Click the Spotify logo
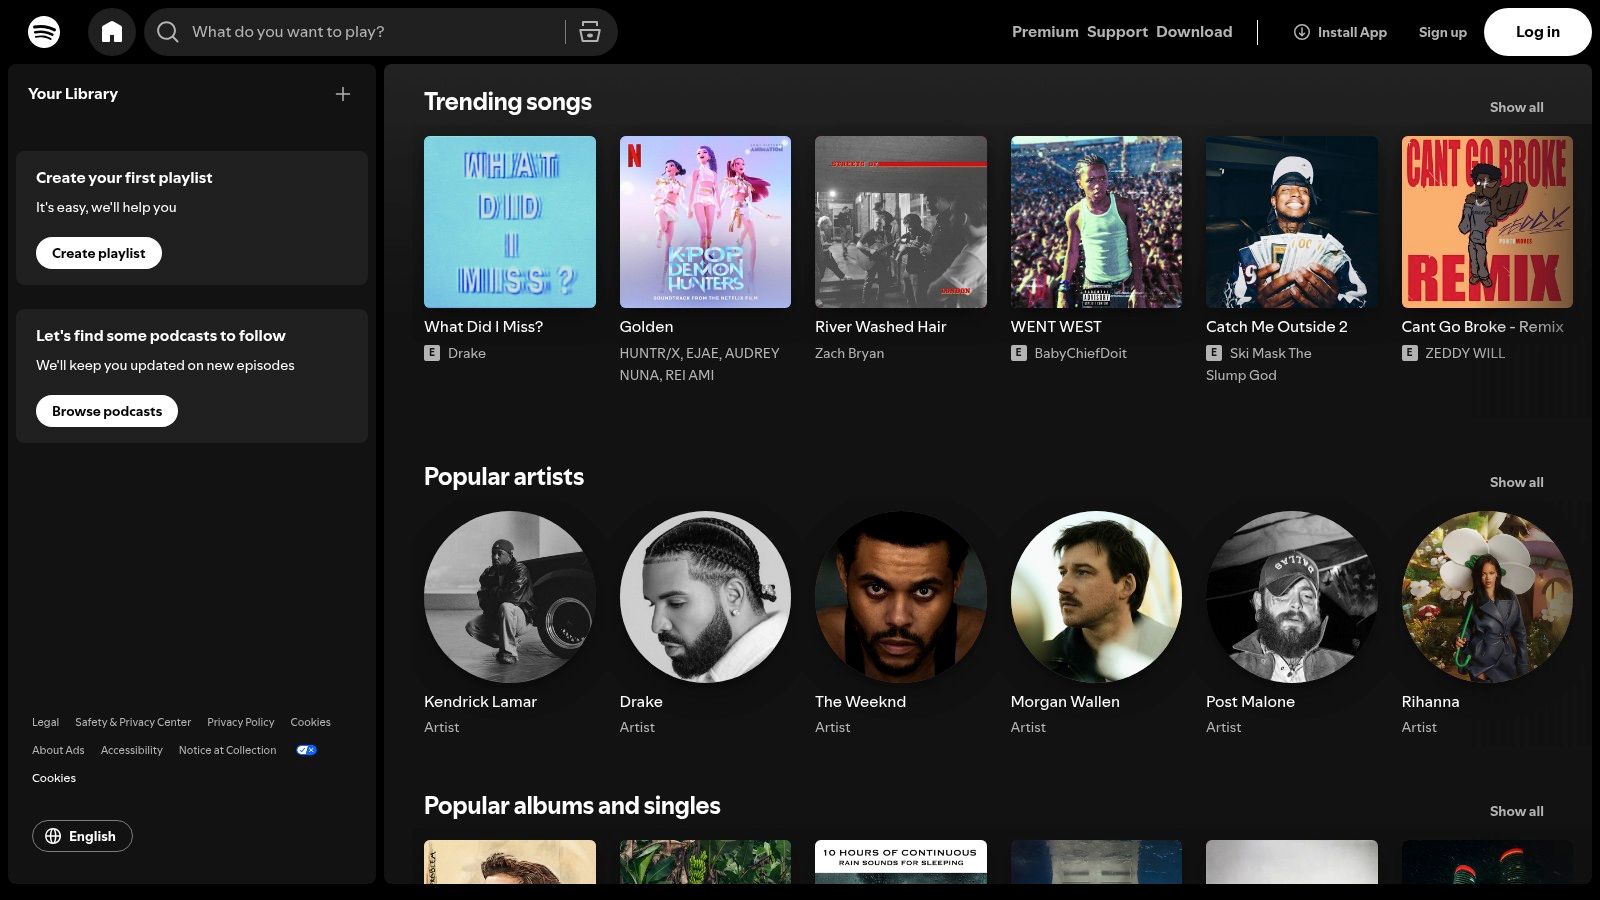 44,32
